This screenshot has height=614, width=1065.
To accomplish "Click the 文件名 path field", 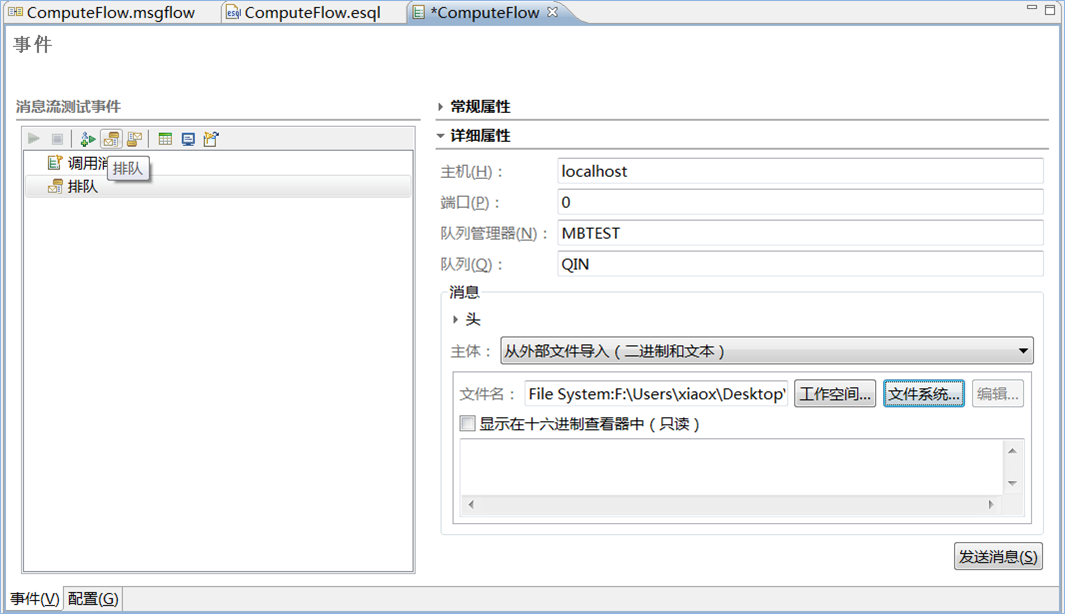I will tap(656, 394).
